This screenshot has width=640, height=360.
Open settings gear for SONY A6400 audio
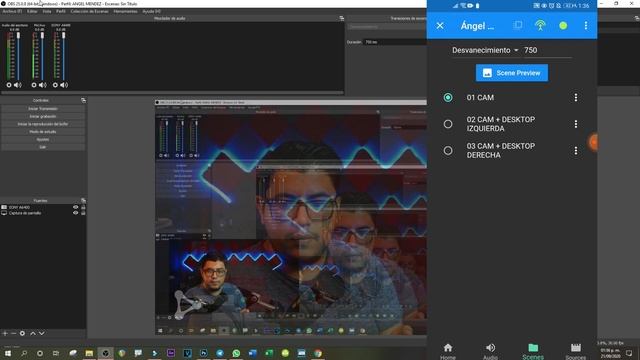(56, 85)
